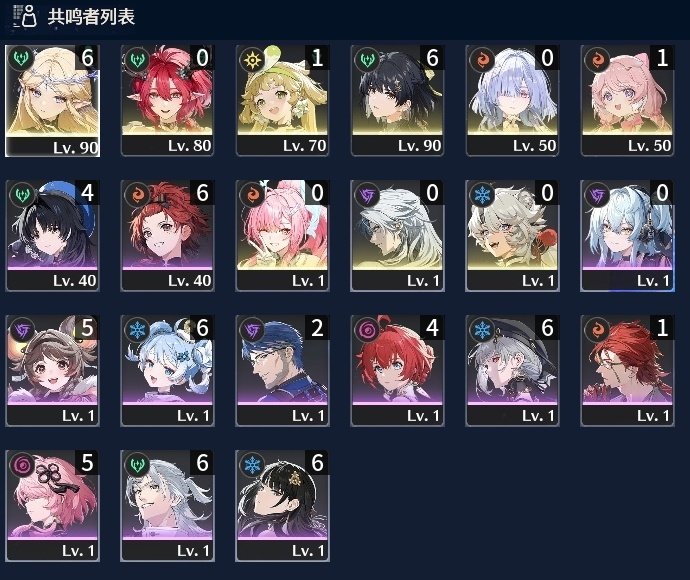
Task: Click the electro icon on white long-haired character
Action: point(368,194)
